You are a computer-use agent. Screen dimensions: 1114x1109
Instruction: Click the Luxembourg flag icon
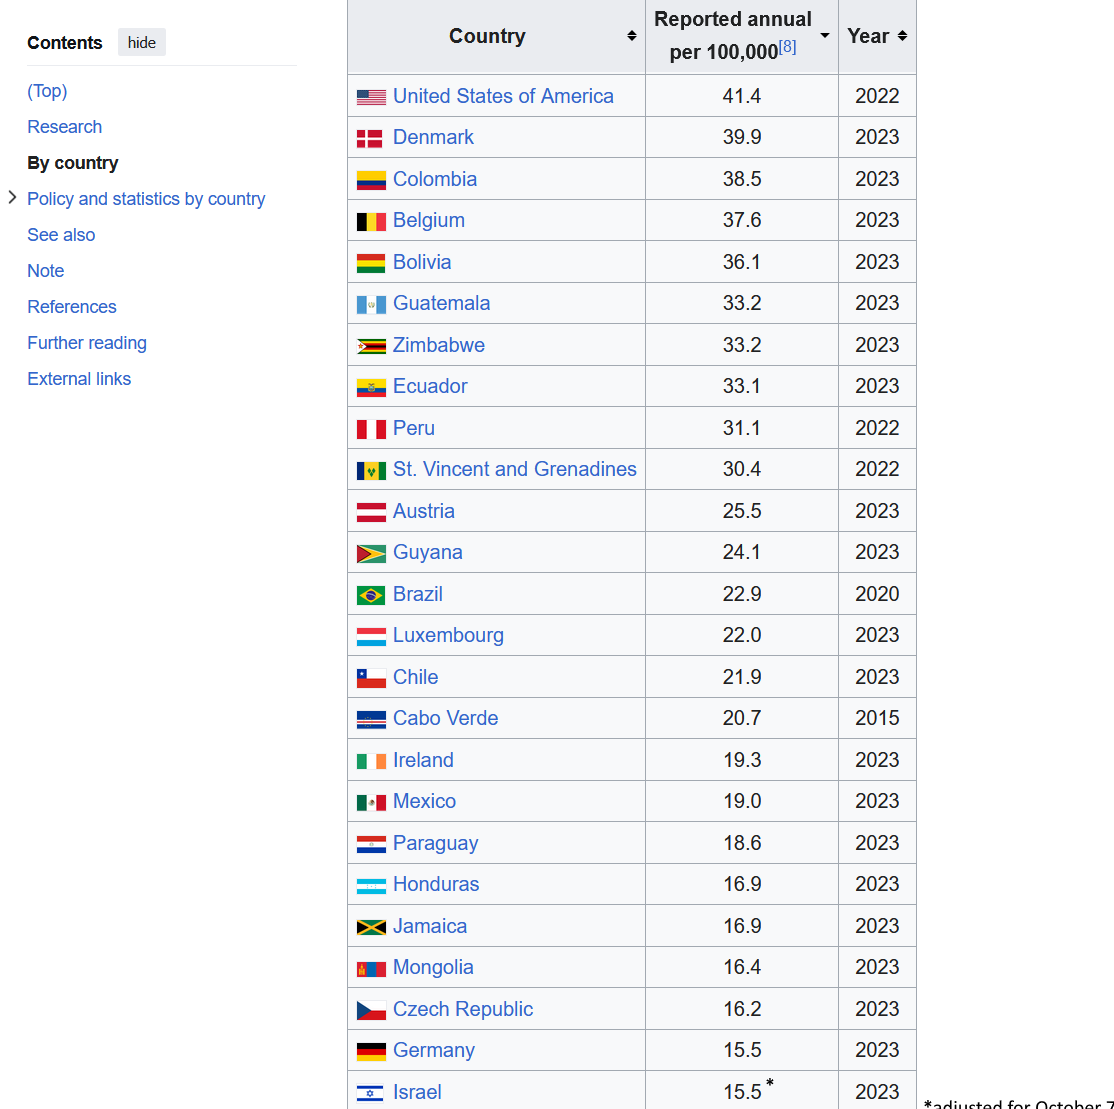[371, 637]
